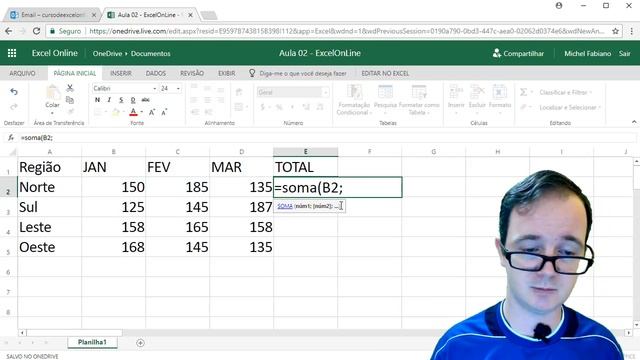Click the Cut scissors icon
Viewport: 640px width, 360px height.
(70, 88)
